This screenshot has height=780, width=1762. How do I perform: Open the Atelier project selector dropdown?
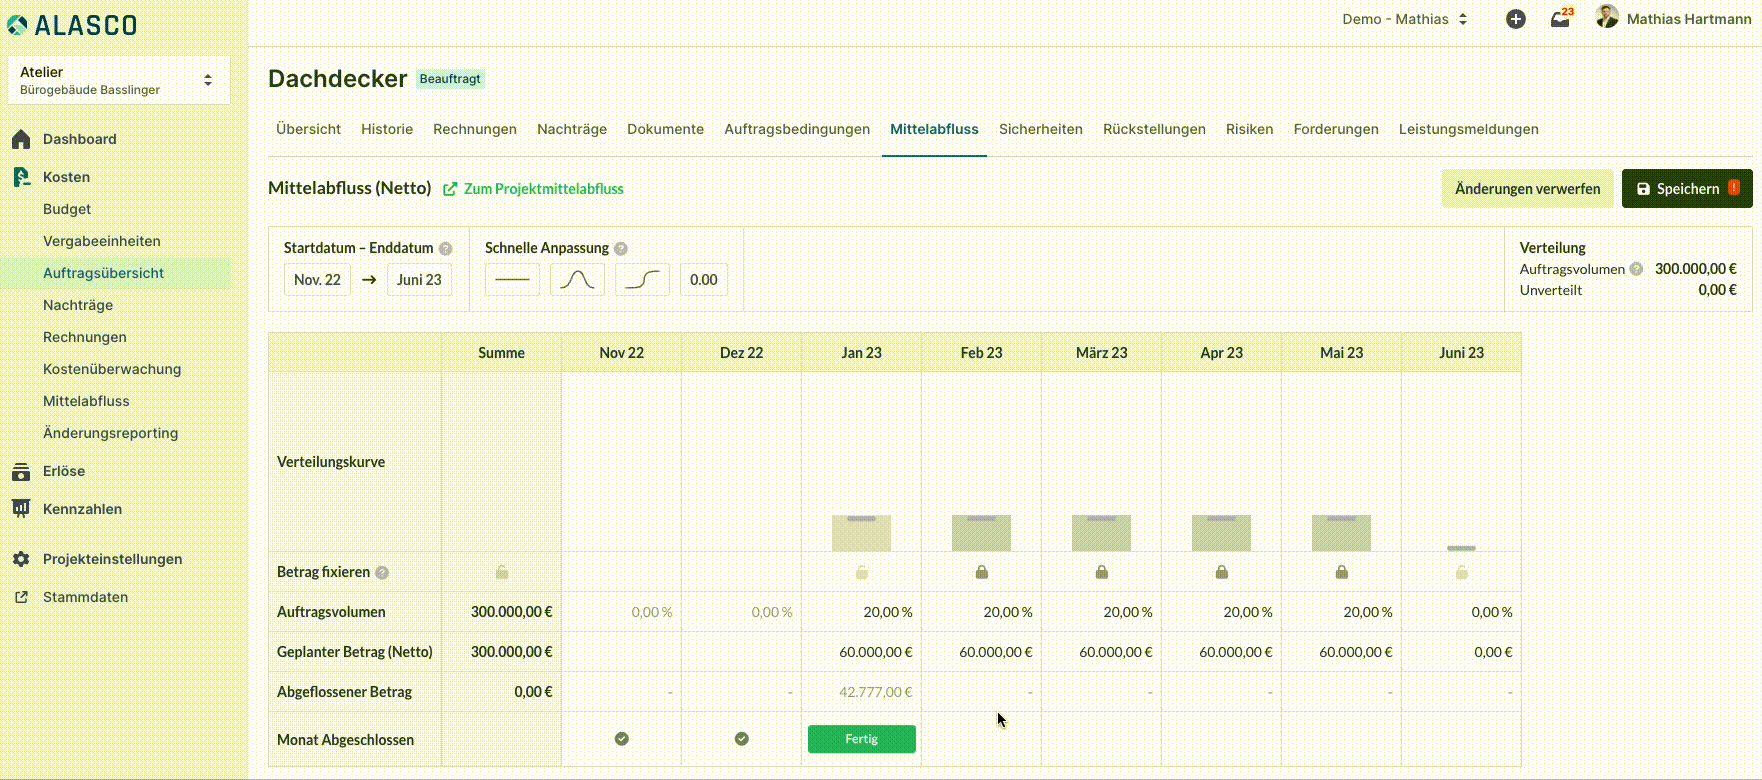[x=119, y=80]
